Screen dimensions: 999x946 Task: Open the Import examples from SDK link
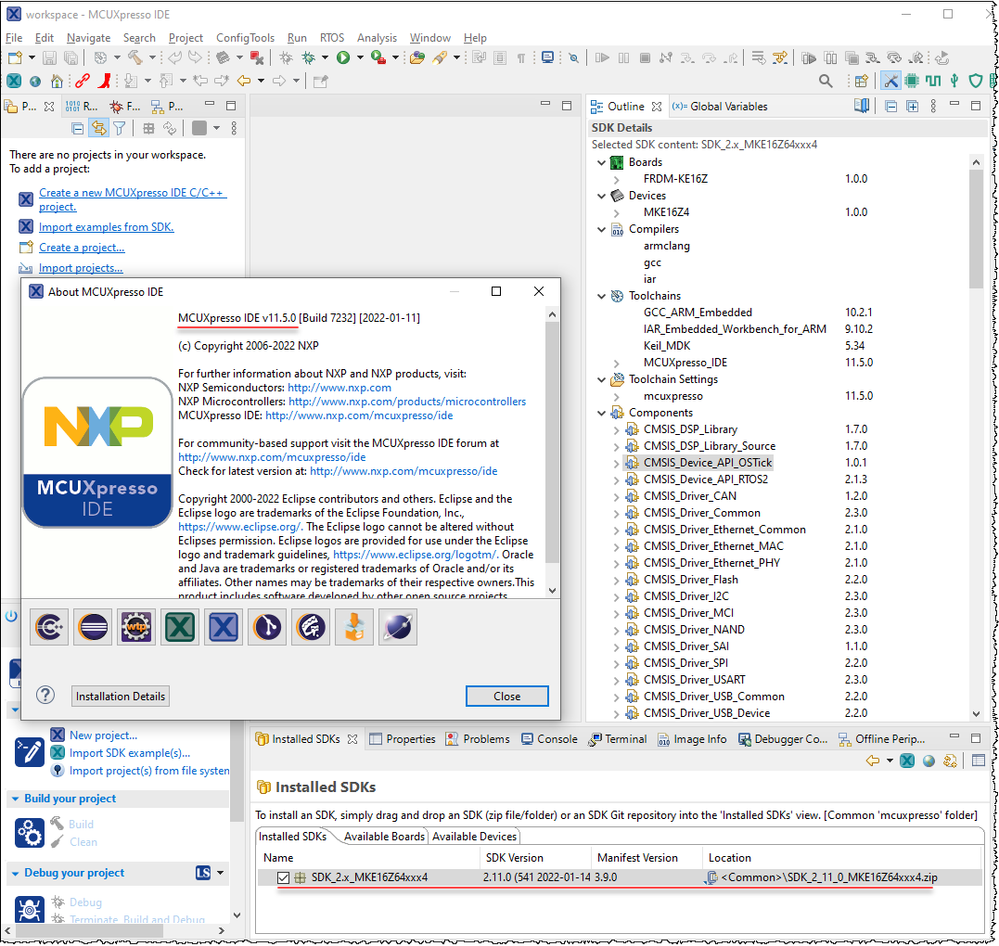click(x=105, y=227)
